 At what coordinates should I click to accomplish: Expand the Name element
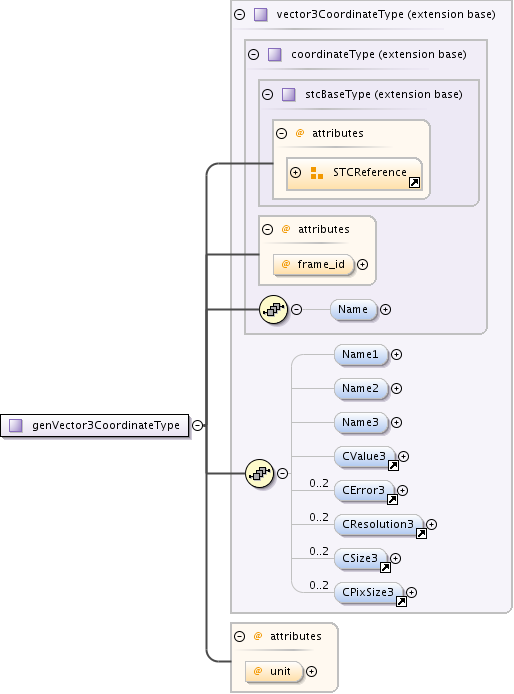click(x=386, y=309)
